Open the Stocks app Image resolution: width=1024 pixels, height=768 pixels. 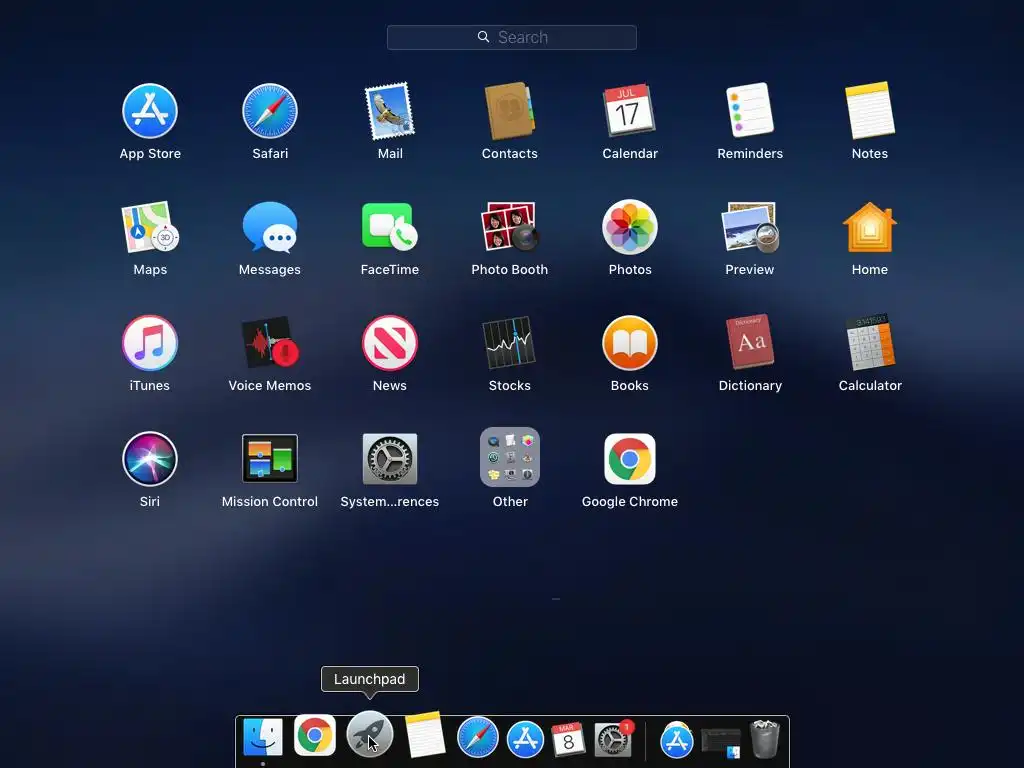coord(509,343)
